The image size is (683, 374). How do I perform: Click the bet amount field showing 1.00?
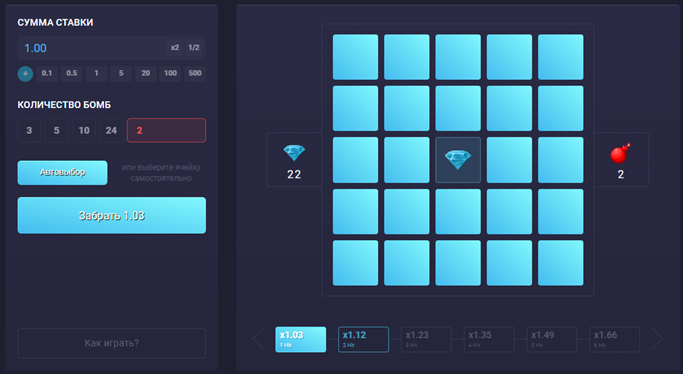tap(91, 48)
